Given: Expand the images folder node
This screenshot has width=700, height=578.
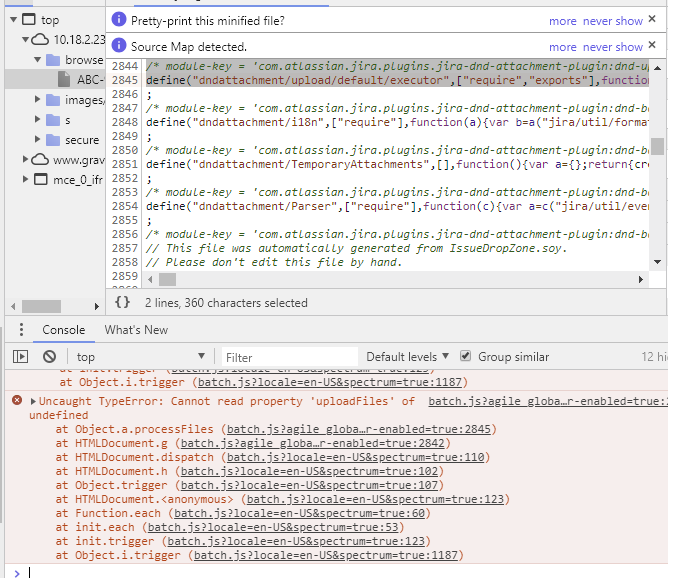Looking at the screenshot, I should (38, 100).
